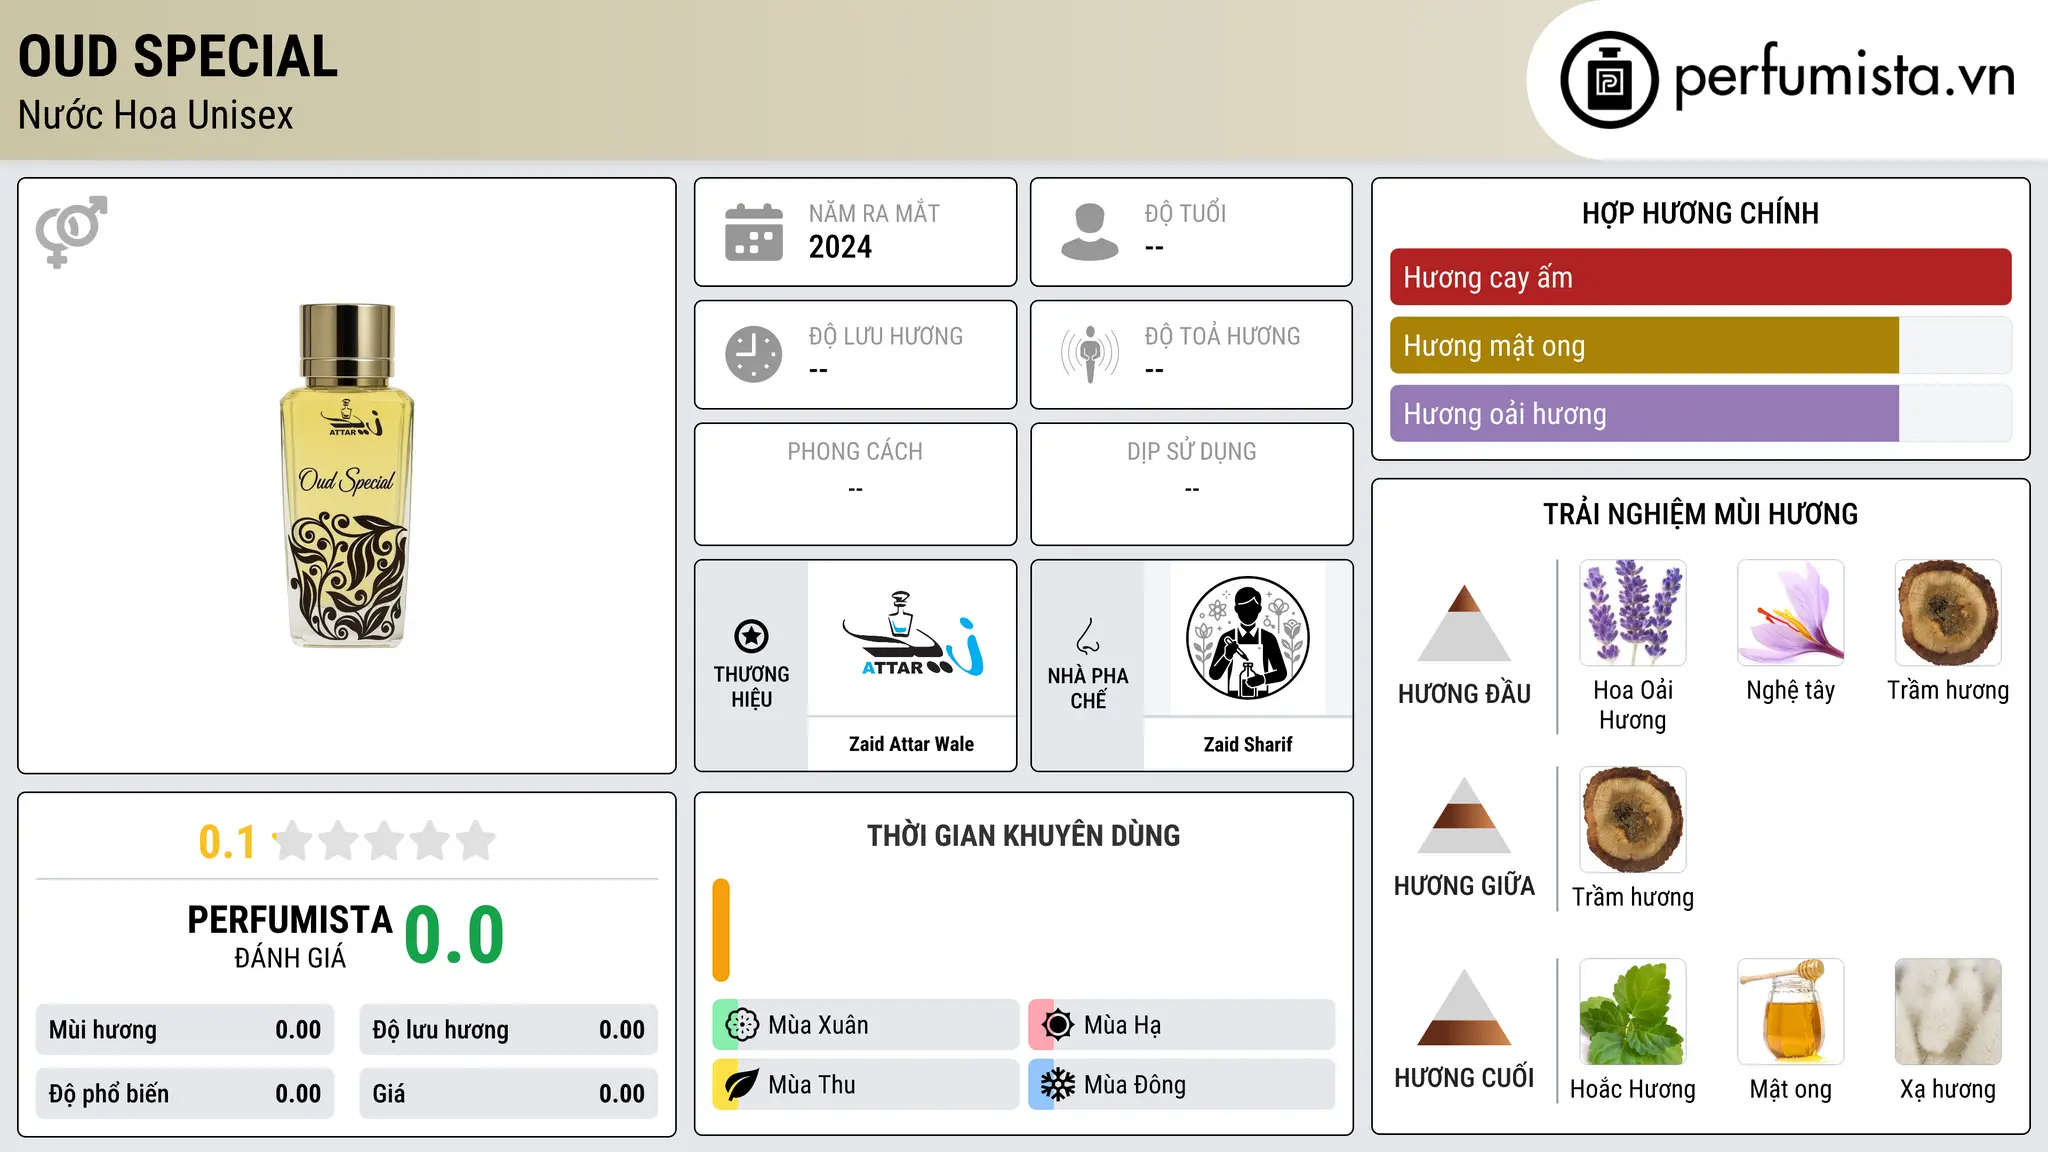The width and height of the screenshot is (2048, 1152).
Task: Click the star badge icon above Thương hiệu
Action: coord(751,636)
